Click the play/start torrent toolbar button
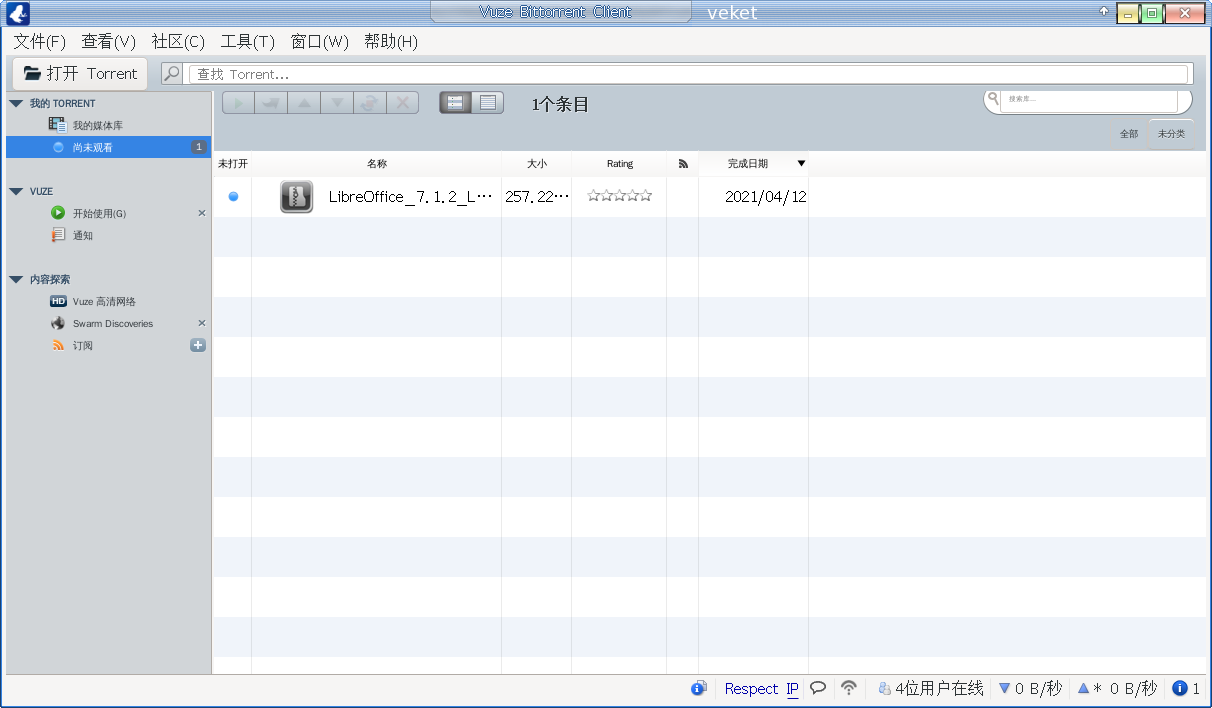Screen dimensions: 1212x708 [238, 103]
